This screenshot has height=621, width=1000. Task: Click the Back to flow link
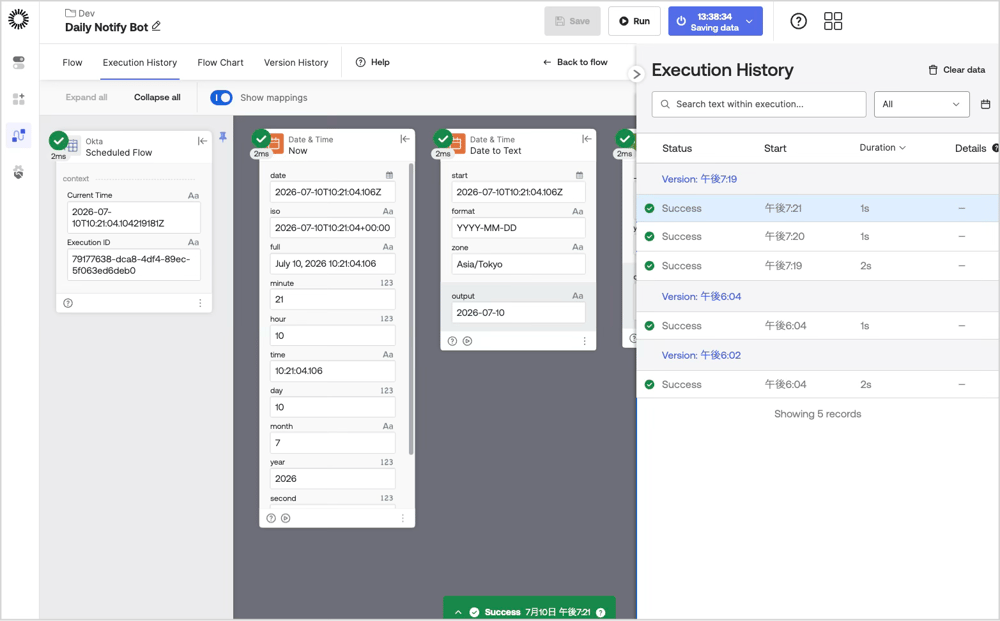point(575,62)
